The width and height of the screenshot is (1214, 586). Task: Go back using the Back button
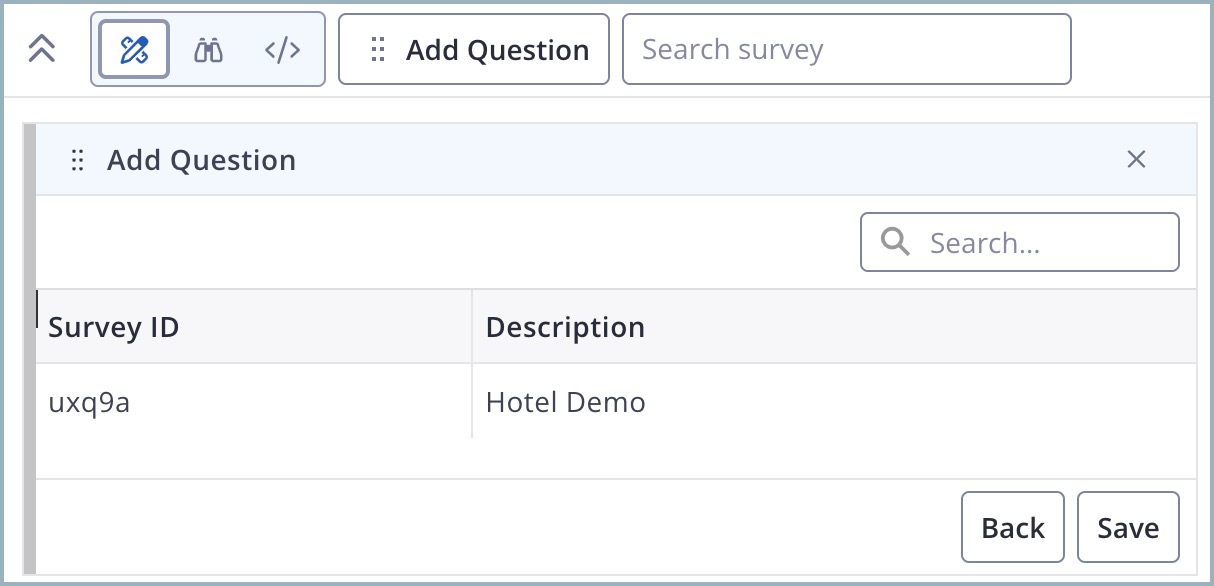[x=1012, y=526]
